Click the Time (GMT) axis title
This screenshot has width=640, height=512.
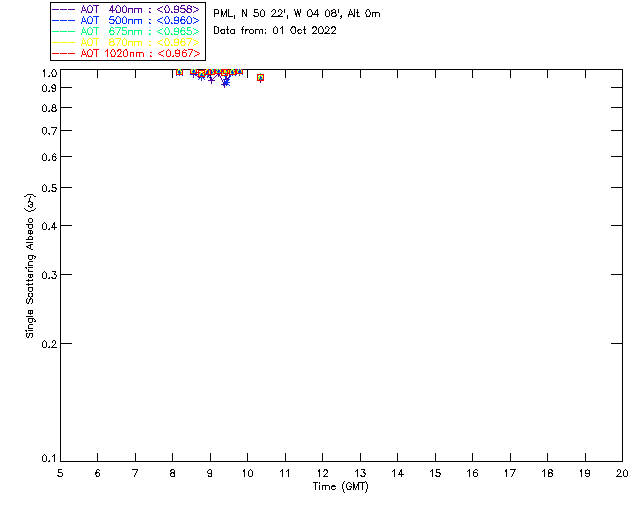[x=340, y=487]
